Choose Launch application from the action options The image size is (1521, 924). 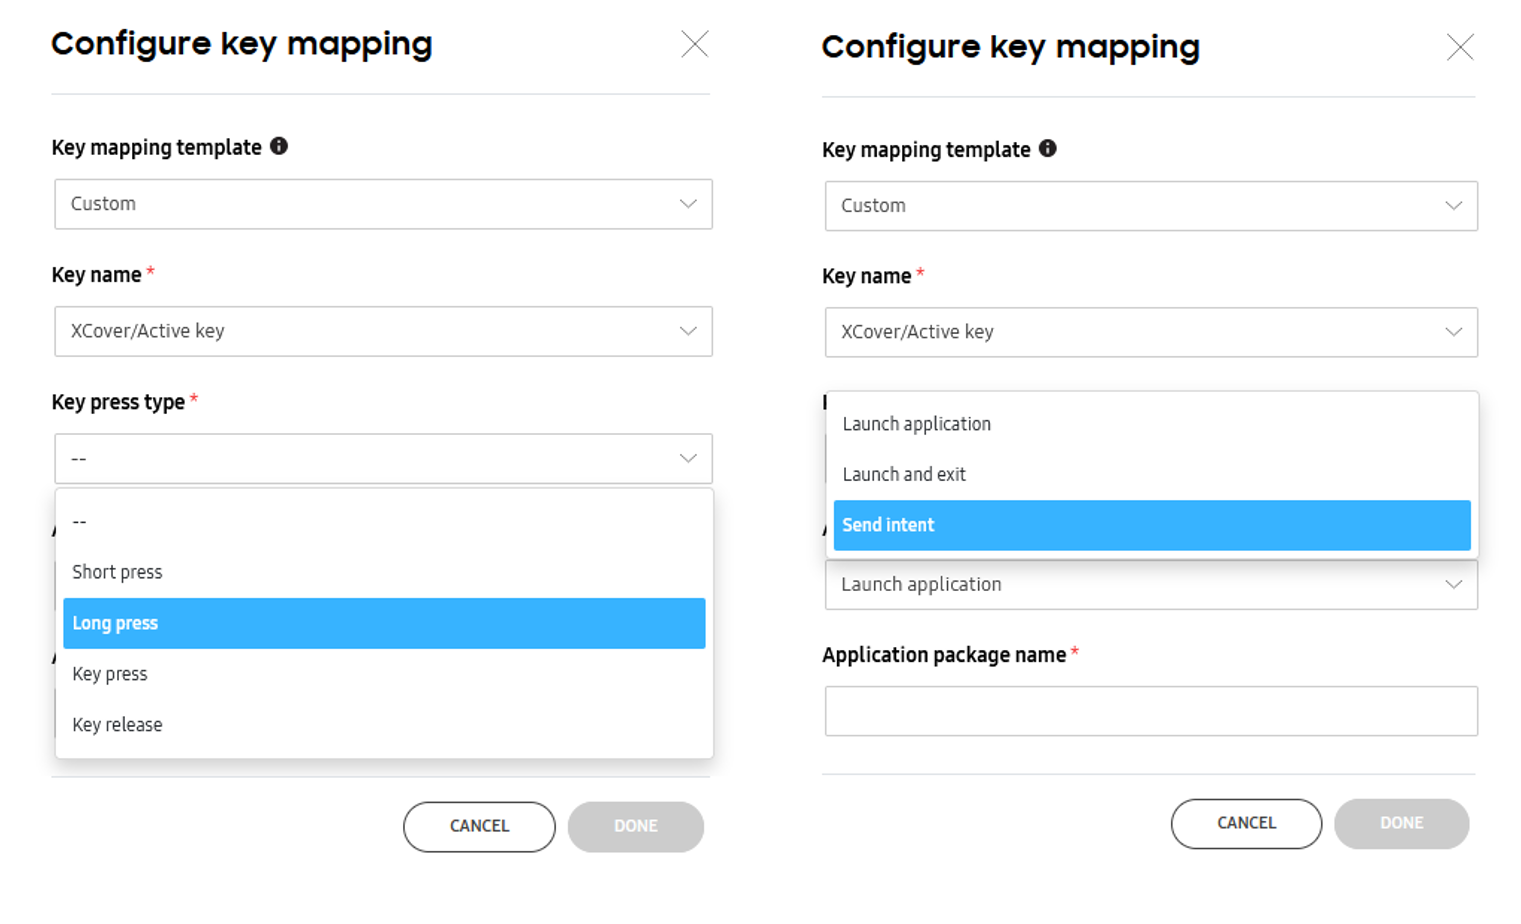(1151, 423)
